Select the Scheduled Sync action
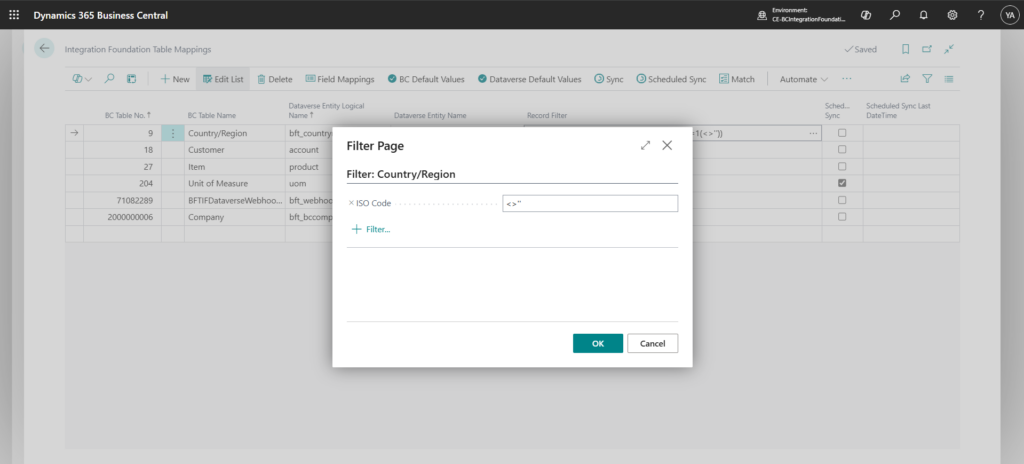 (x=670, y=79)
